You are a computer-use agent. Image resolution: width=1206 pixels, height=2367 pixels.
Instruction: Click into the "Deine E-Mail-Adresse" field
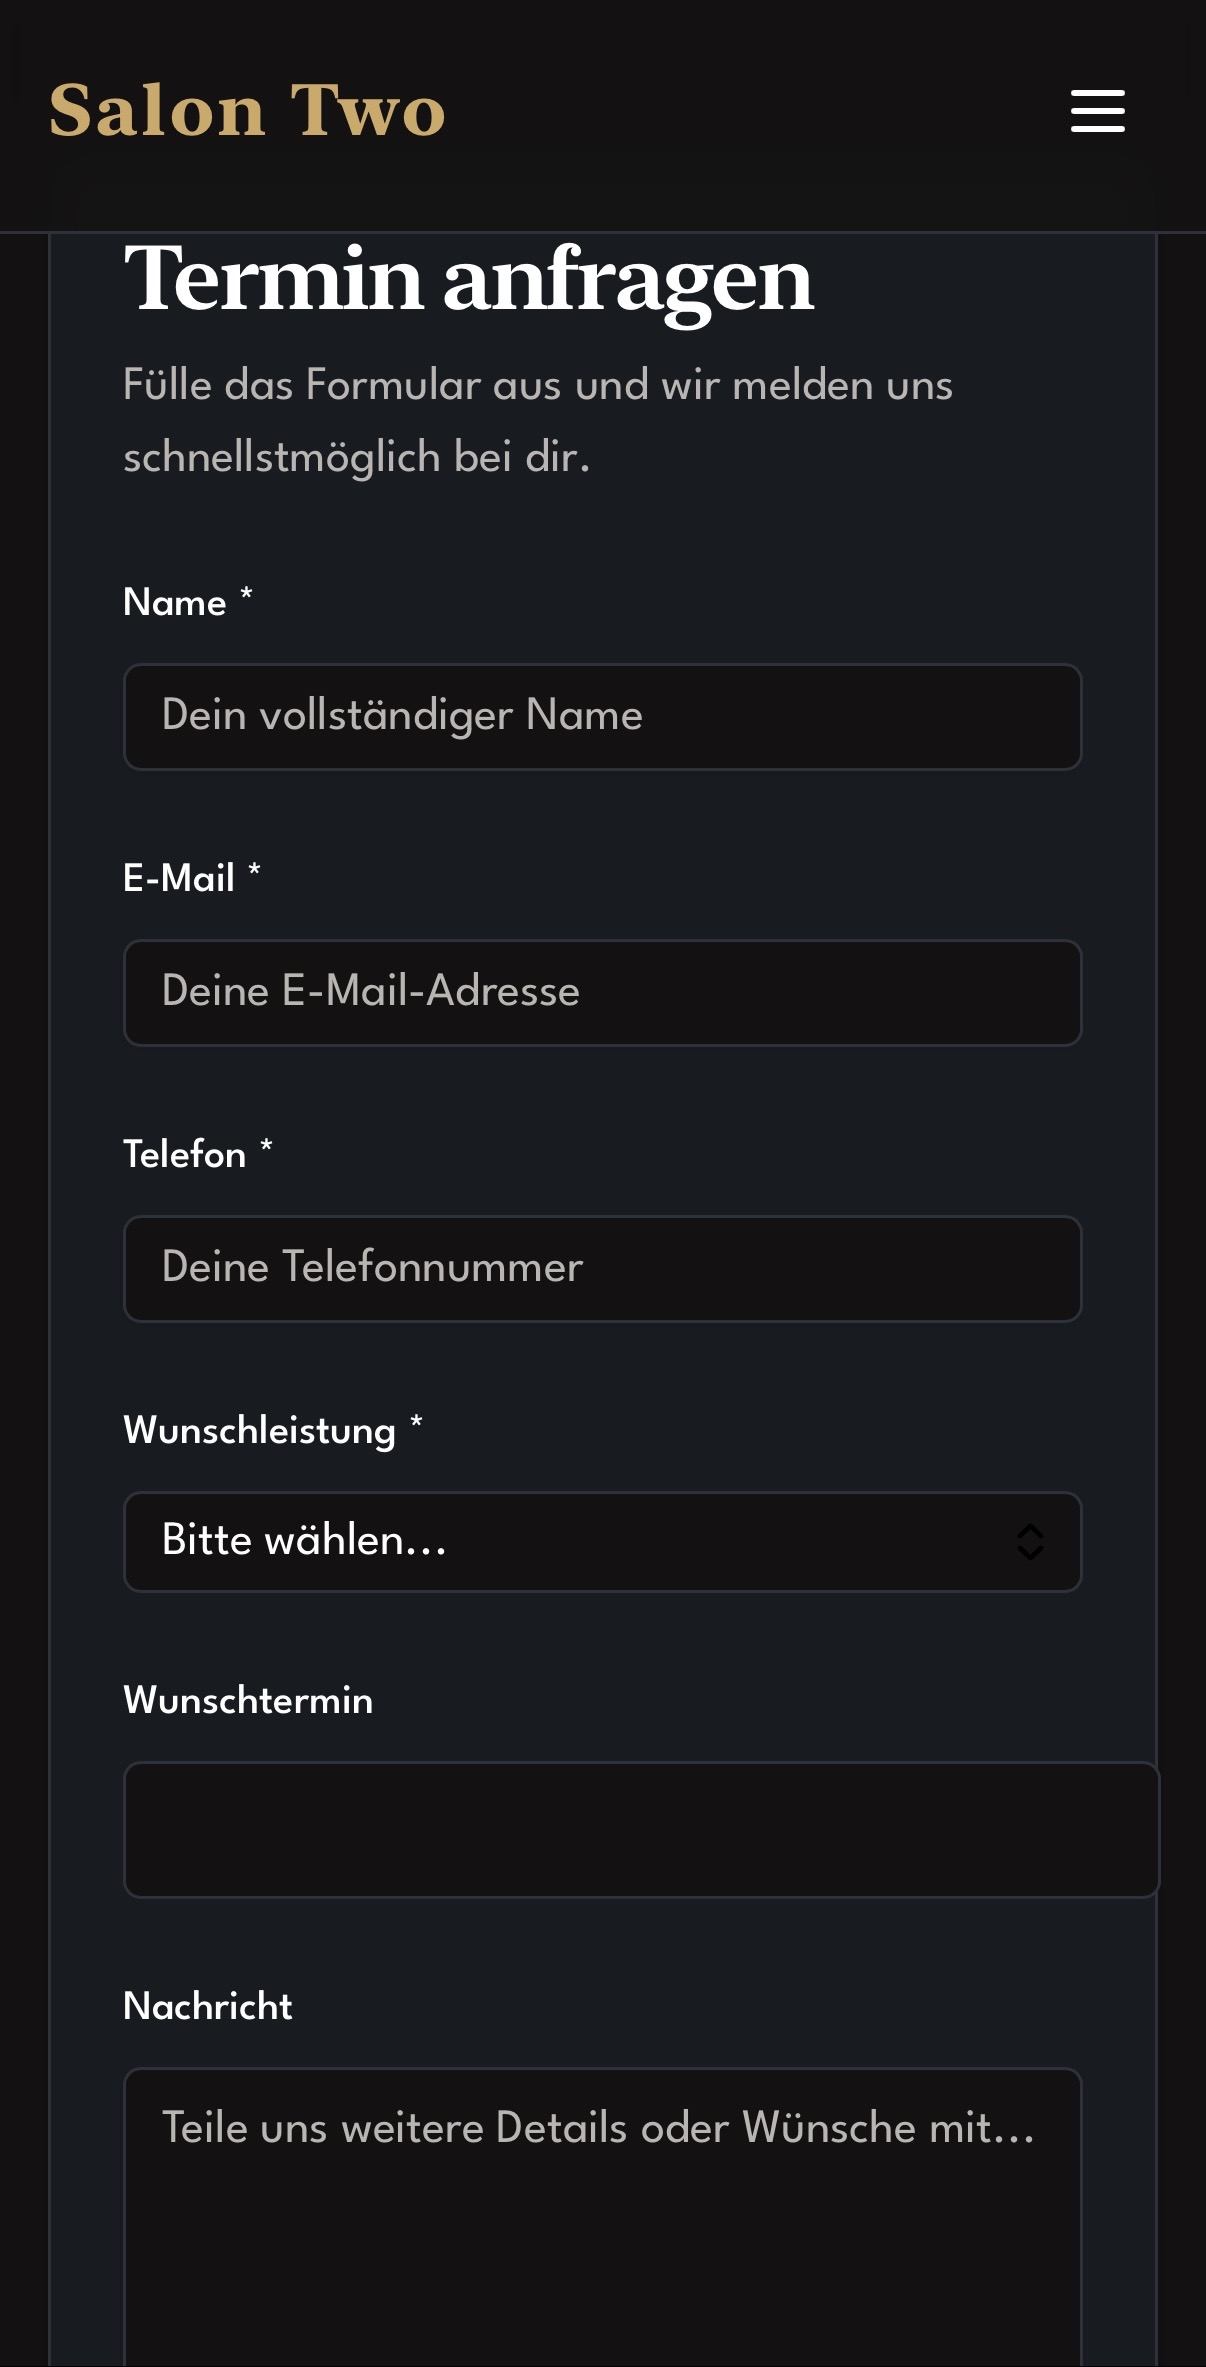click(602, 993)
